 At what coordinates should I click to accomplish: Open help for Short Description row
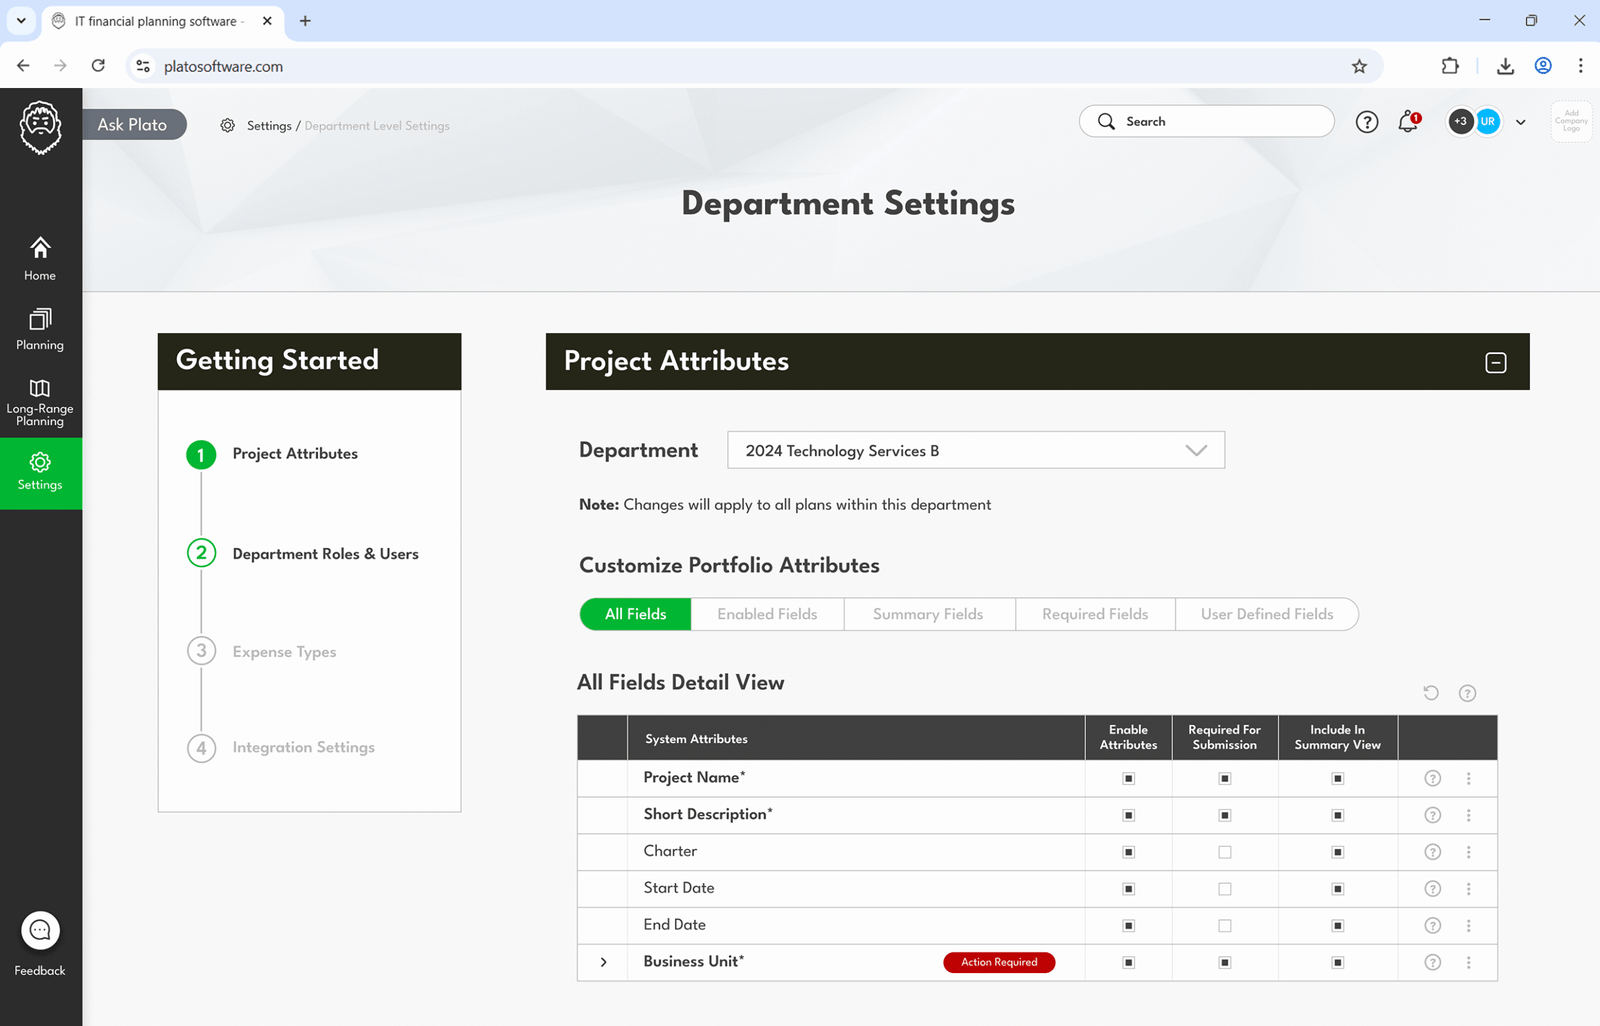point(1432,815)
